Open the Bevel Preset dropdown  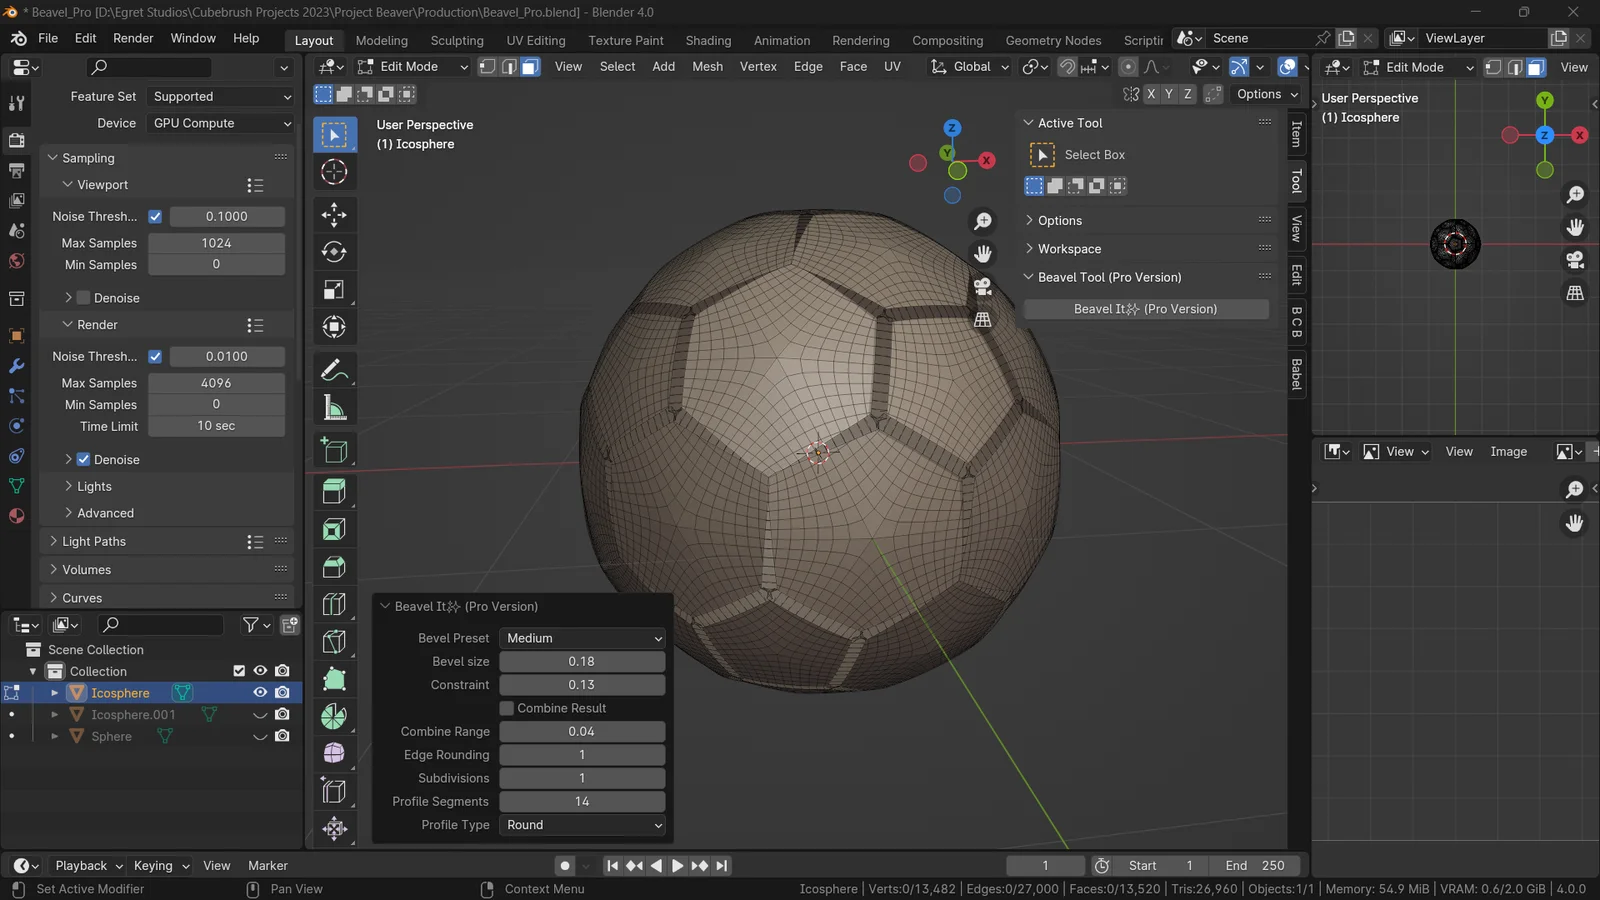point(582,638)
